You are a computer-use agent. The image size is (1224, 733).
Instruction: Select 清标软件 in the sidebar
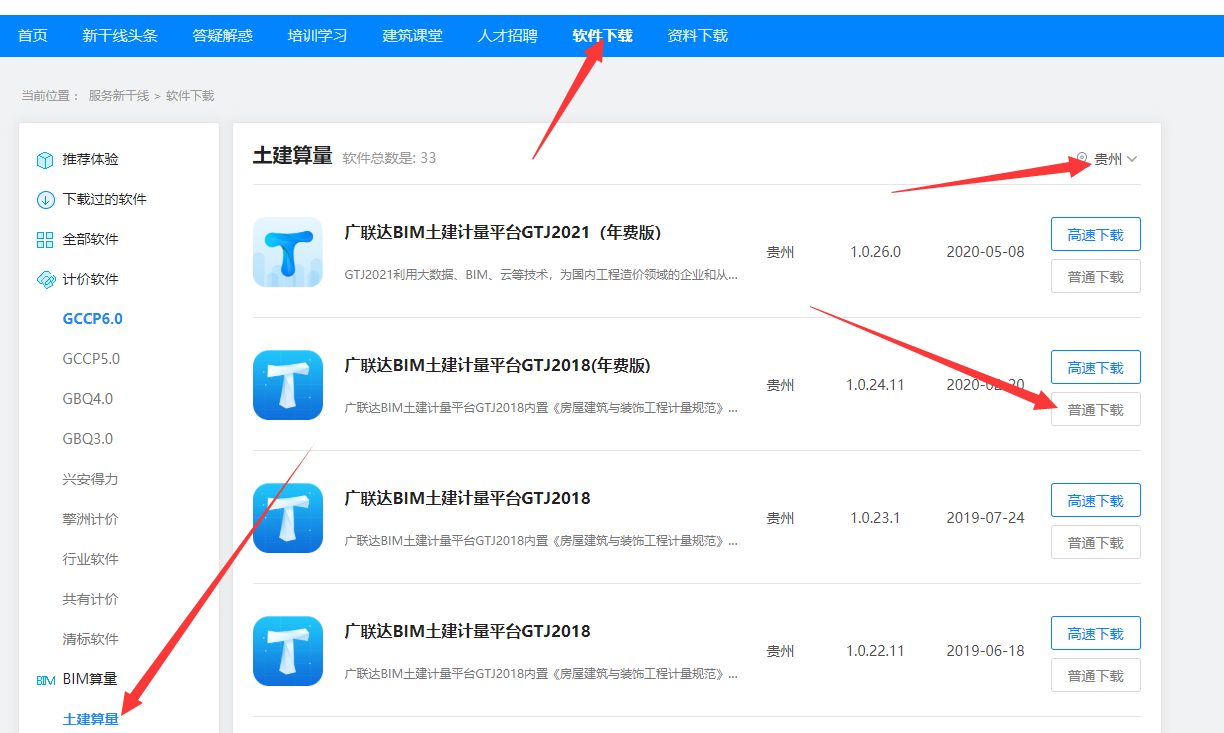(90, 639)
